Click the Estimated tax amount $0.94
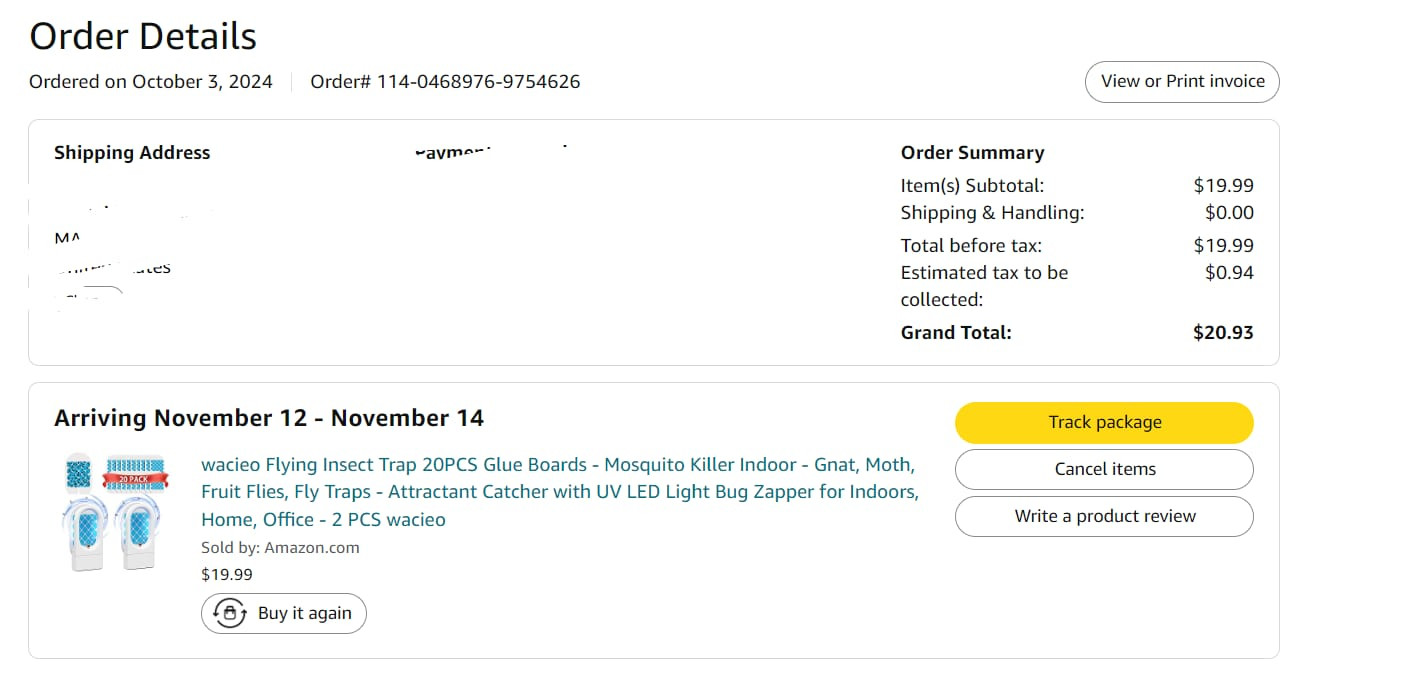This screenshot has width=1418, height=690. pyautogui.click(x=1229, y=273)
